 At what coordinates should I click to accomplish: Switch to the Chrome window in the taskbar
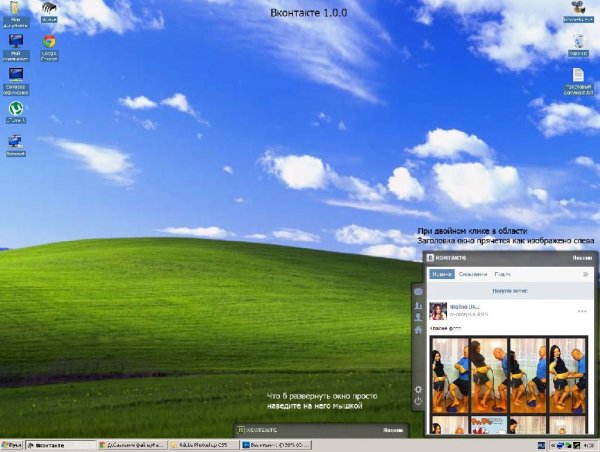(x=132, y=445)
